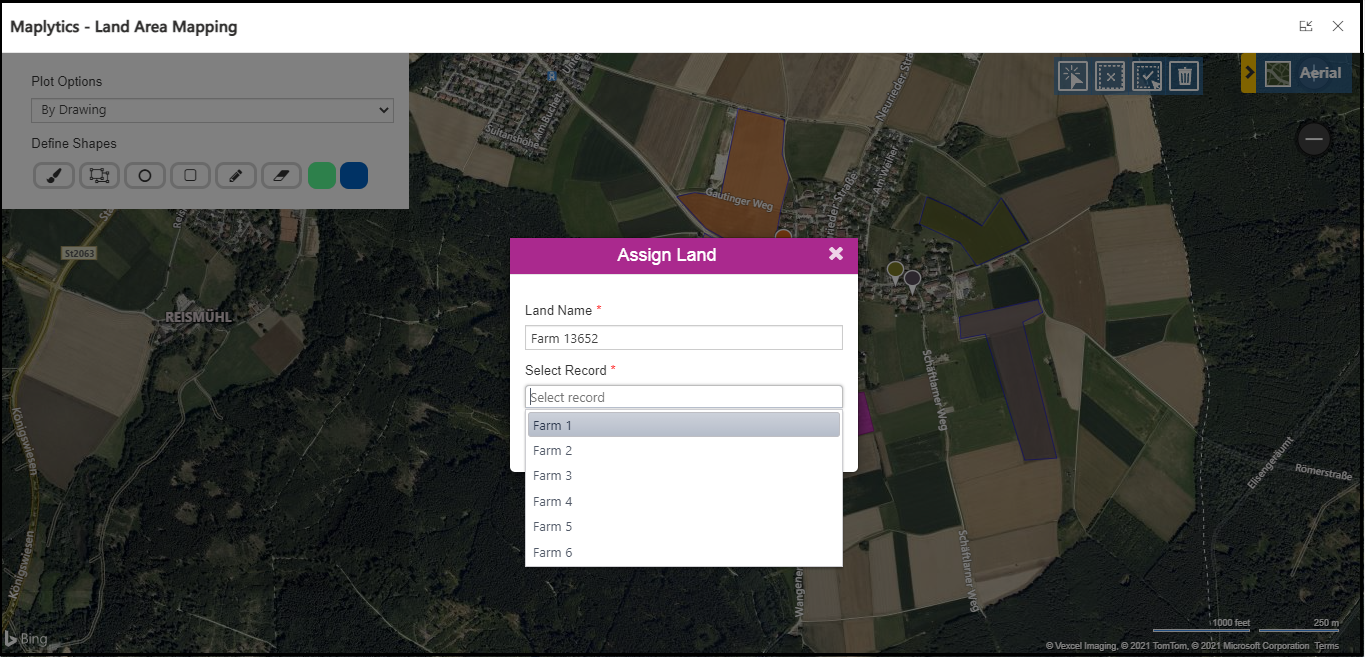Choose the polygon shape tool
This screenshot has height=657, width=1365.
tap(99, 176)
